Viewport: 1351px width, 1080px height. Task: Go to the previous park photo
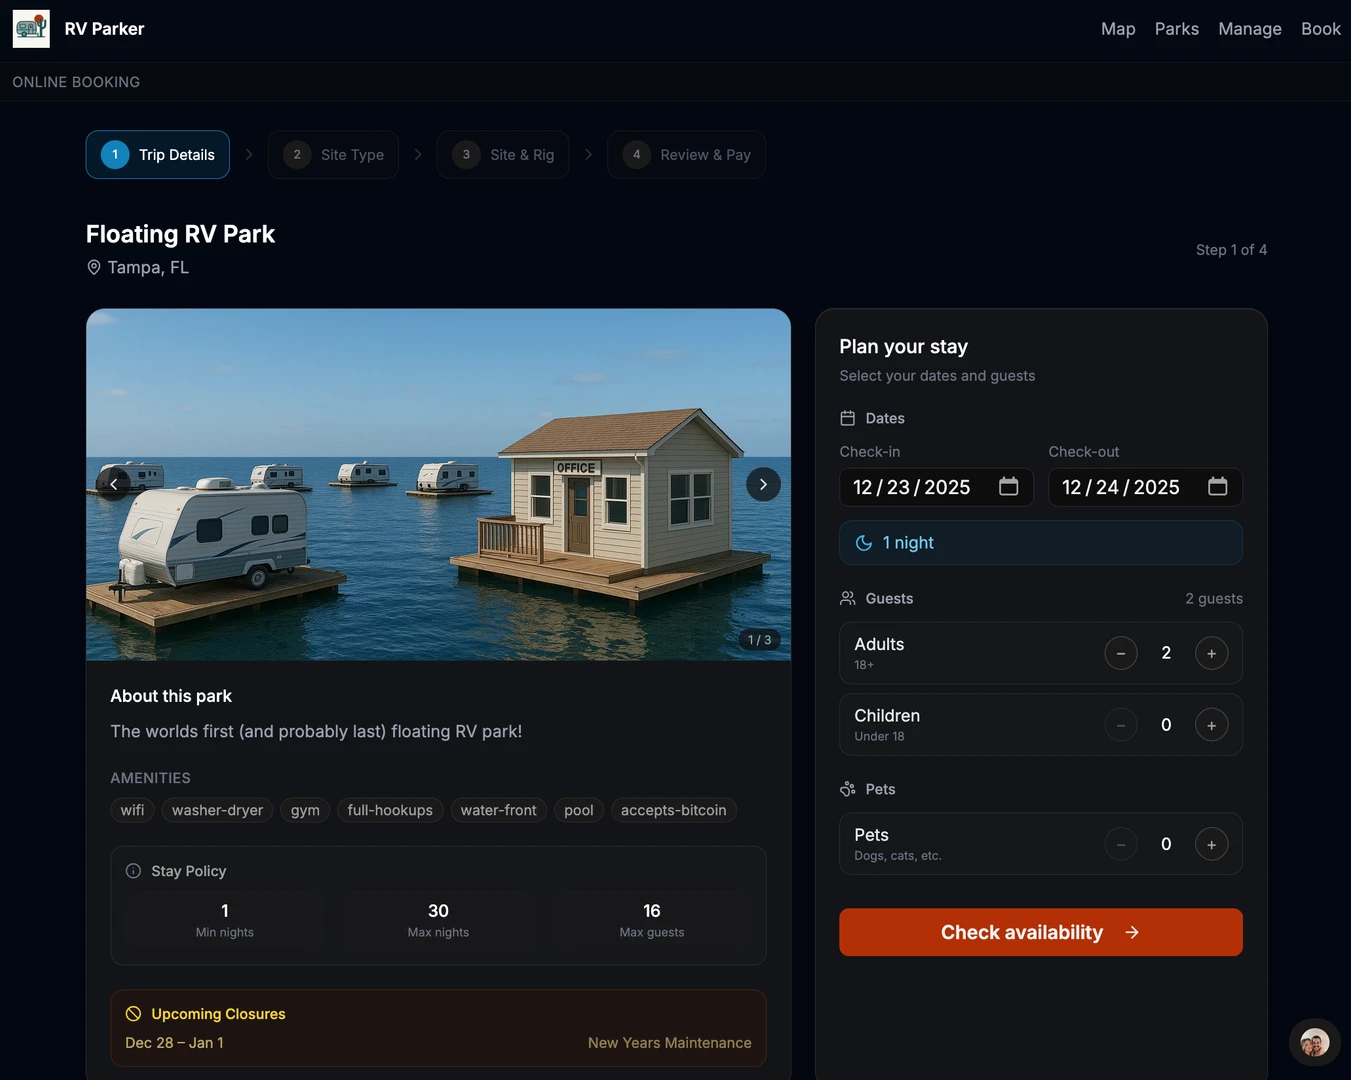tap(113, 484)
